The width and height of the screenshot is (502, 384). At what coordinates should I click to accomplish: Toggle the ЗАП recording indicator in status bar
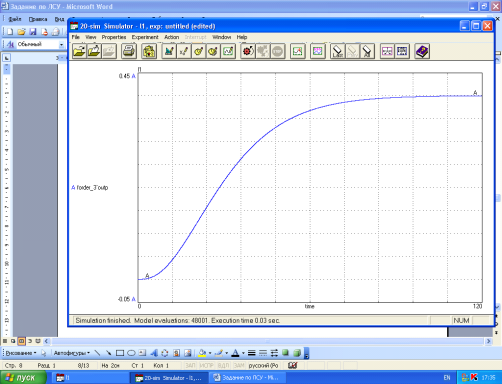[190, 366]
